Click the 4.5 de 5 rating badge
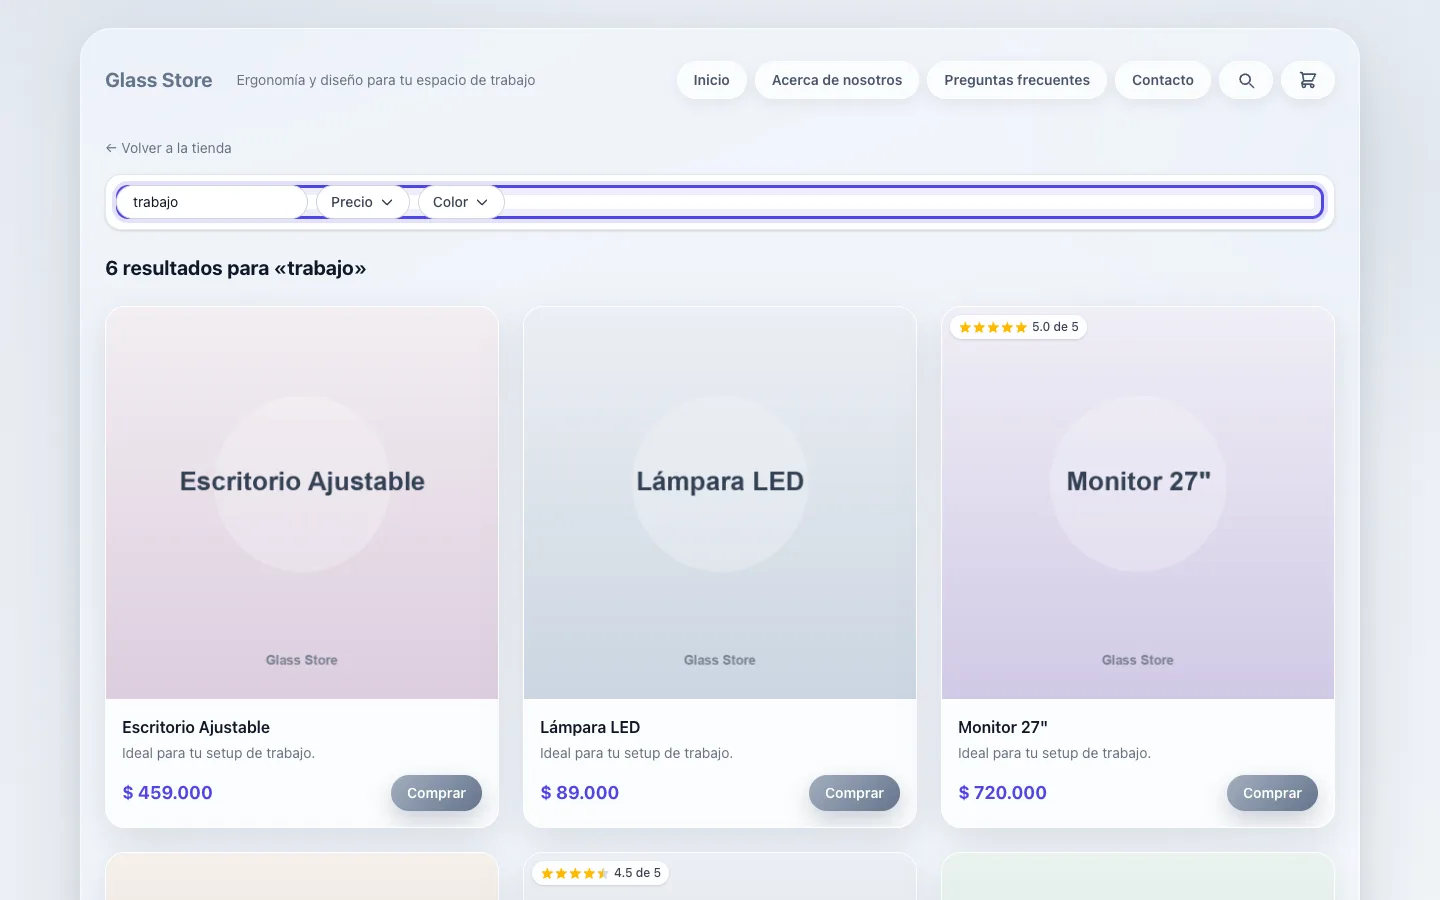This screenshot has width=1440, height=900. [600, 873]
